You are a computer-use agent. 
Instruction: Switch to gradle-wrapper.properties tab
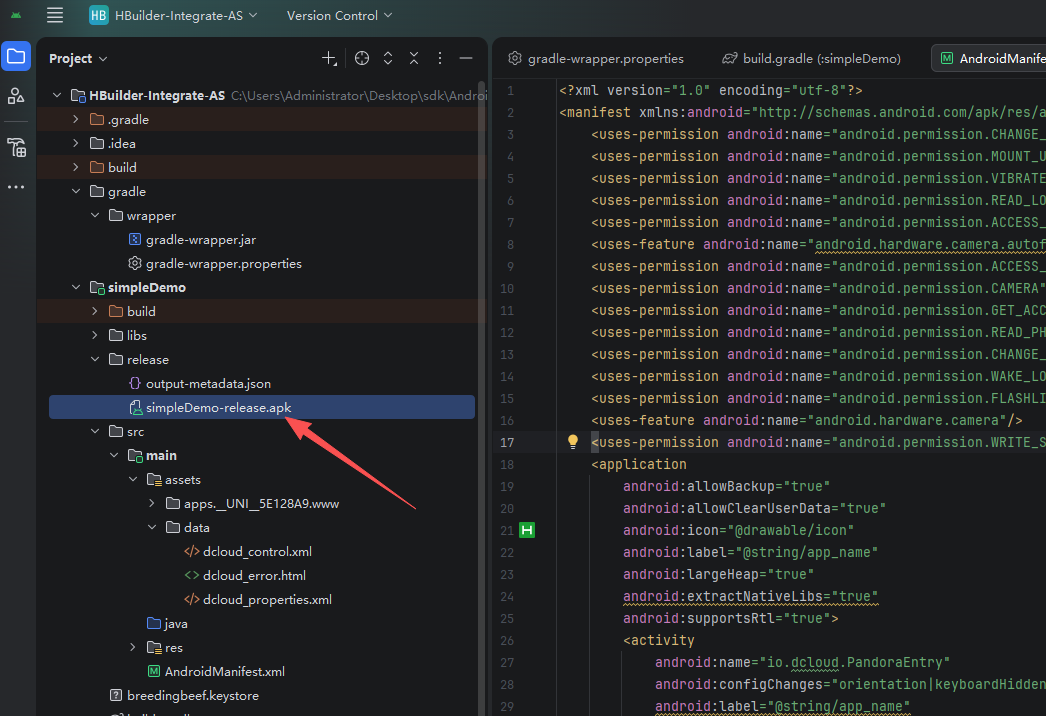click(x=596, y=59)
